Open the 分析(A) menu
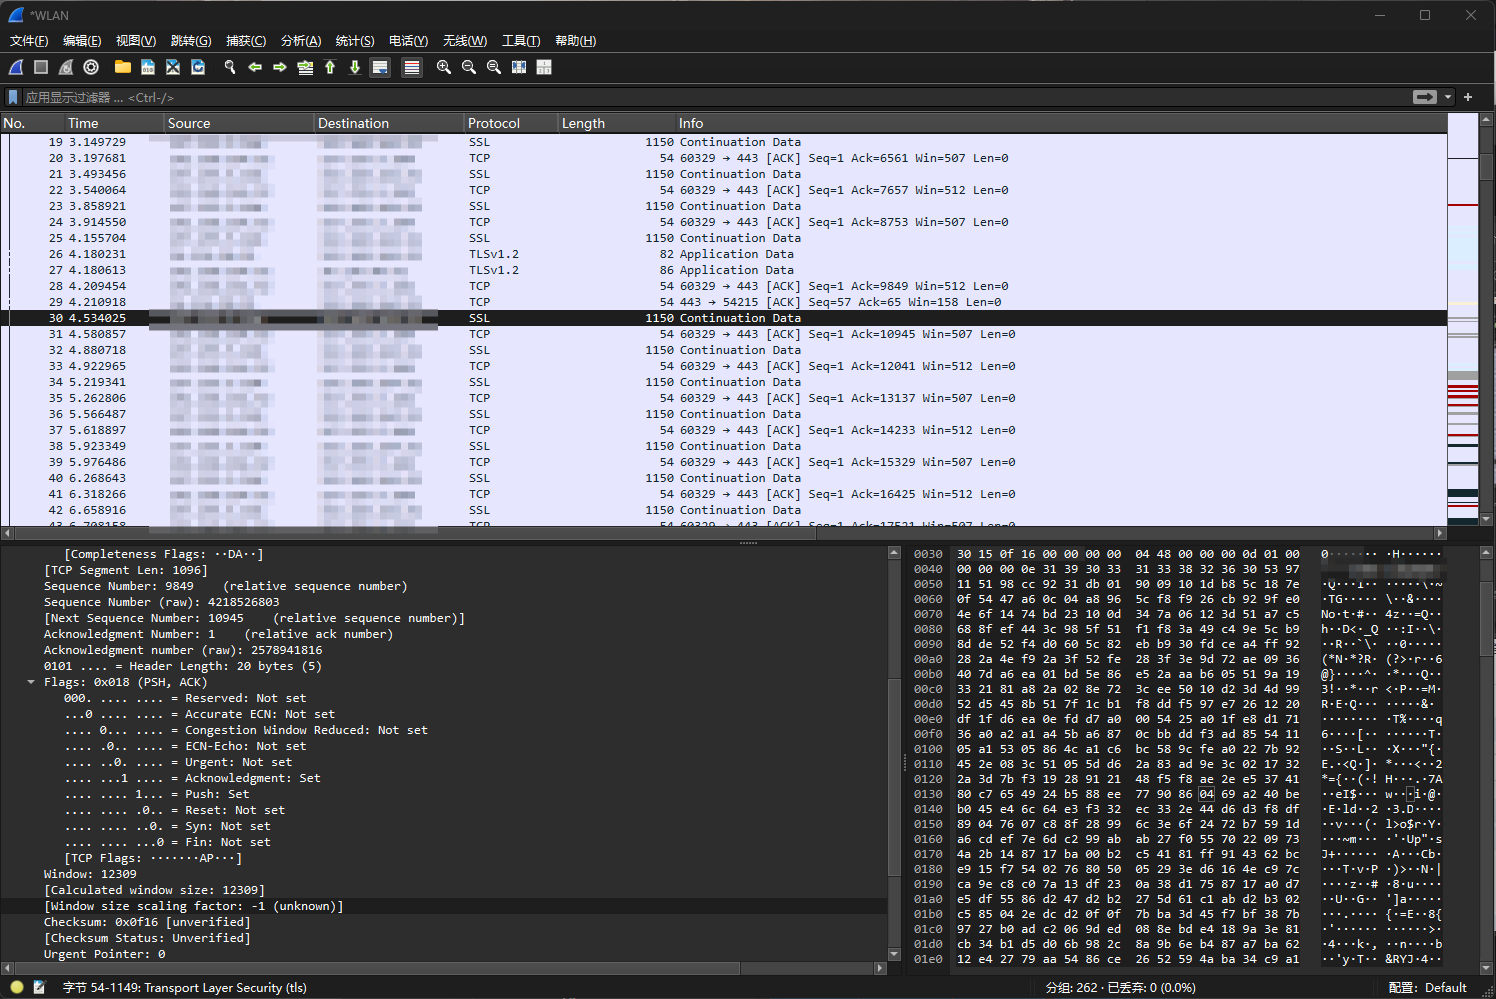1496x999 pixels. [x=301, y=41]
